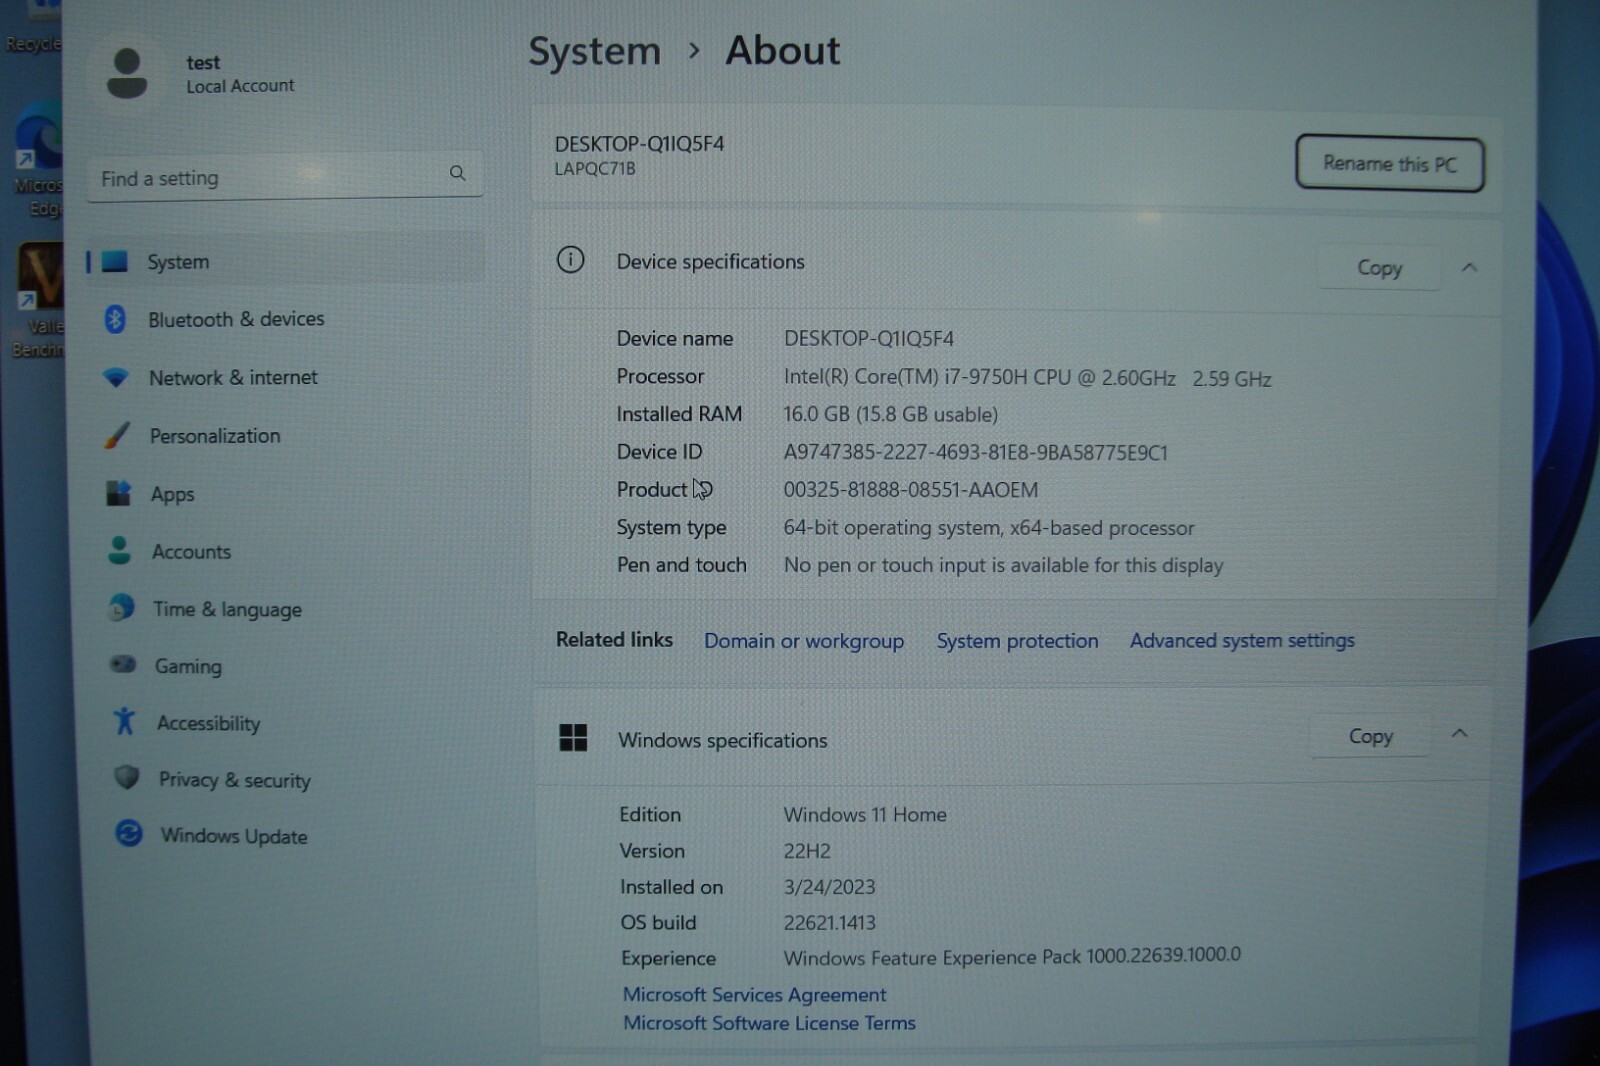Viewport: 1600px width, 1066px height.
Task: Click the Windows Update sync icon
Action: pos(129,833)
